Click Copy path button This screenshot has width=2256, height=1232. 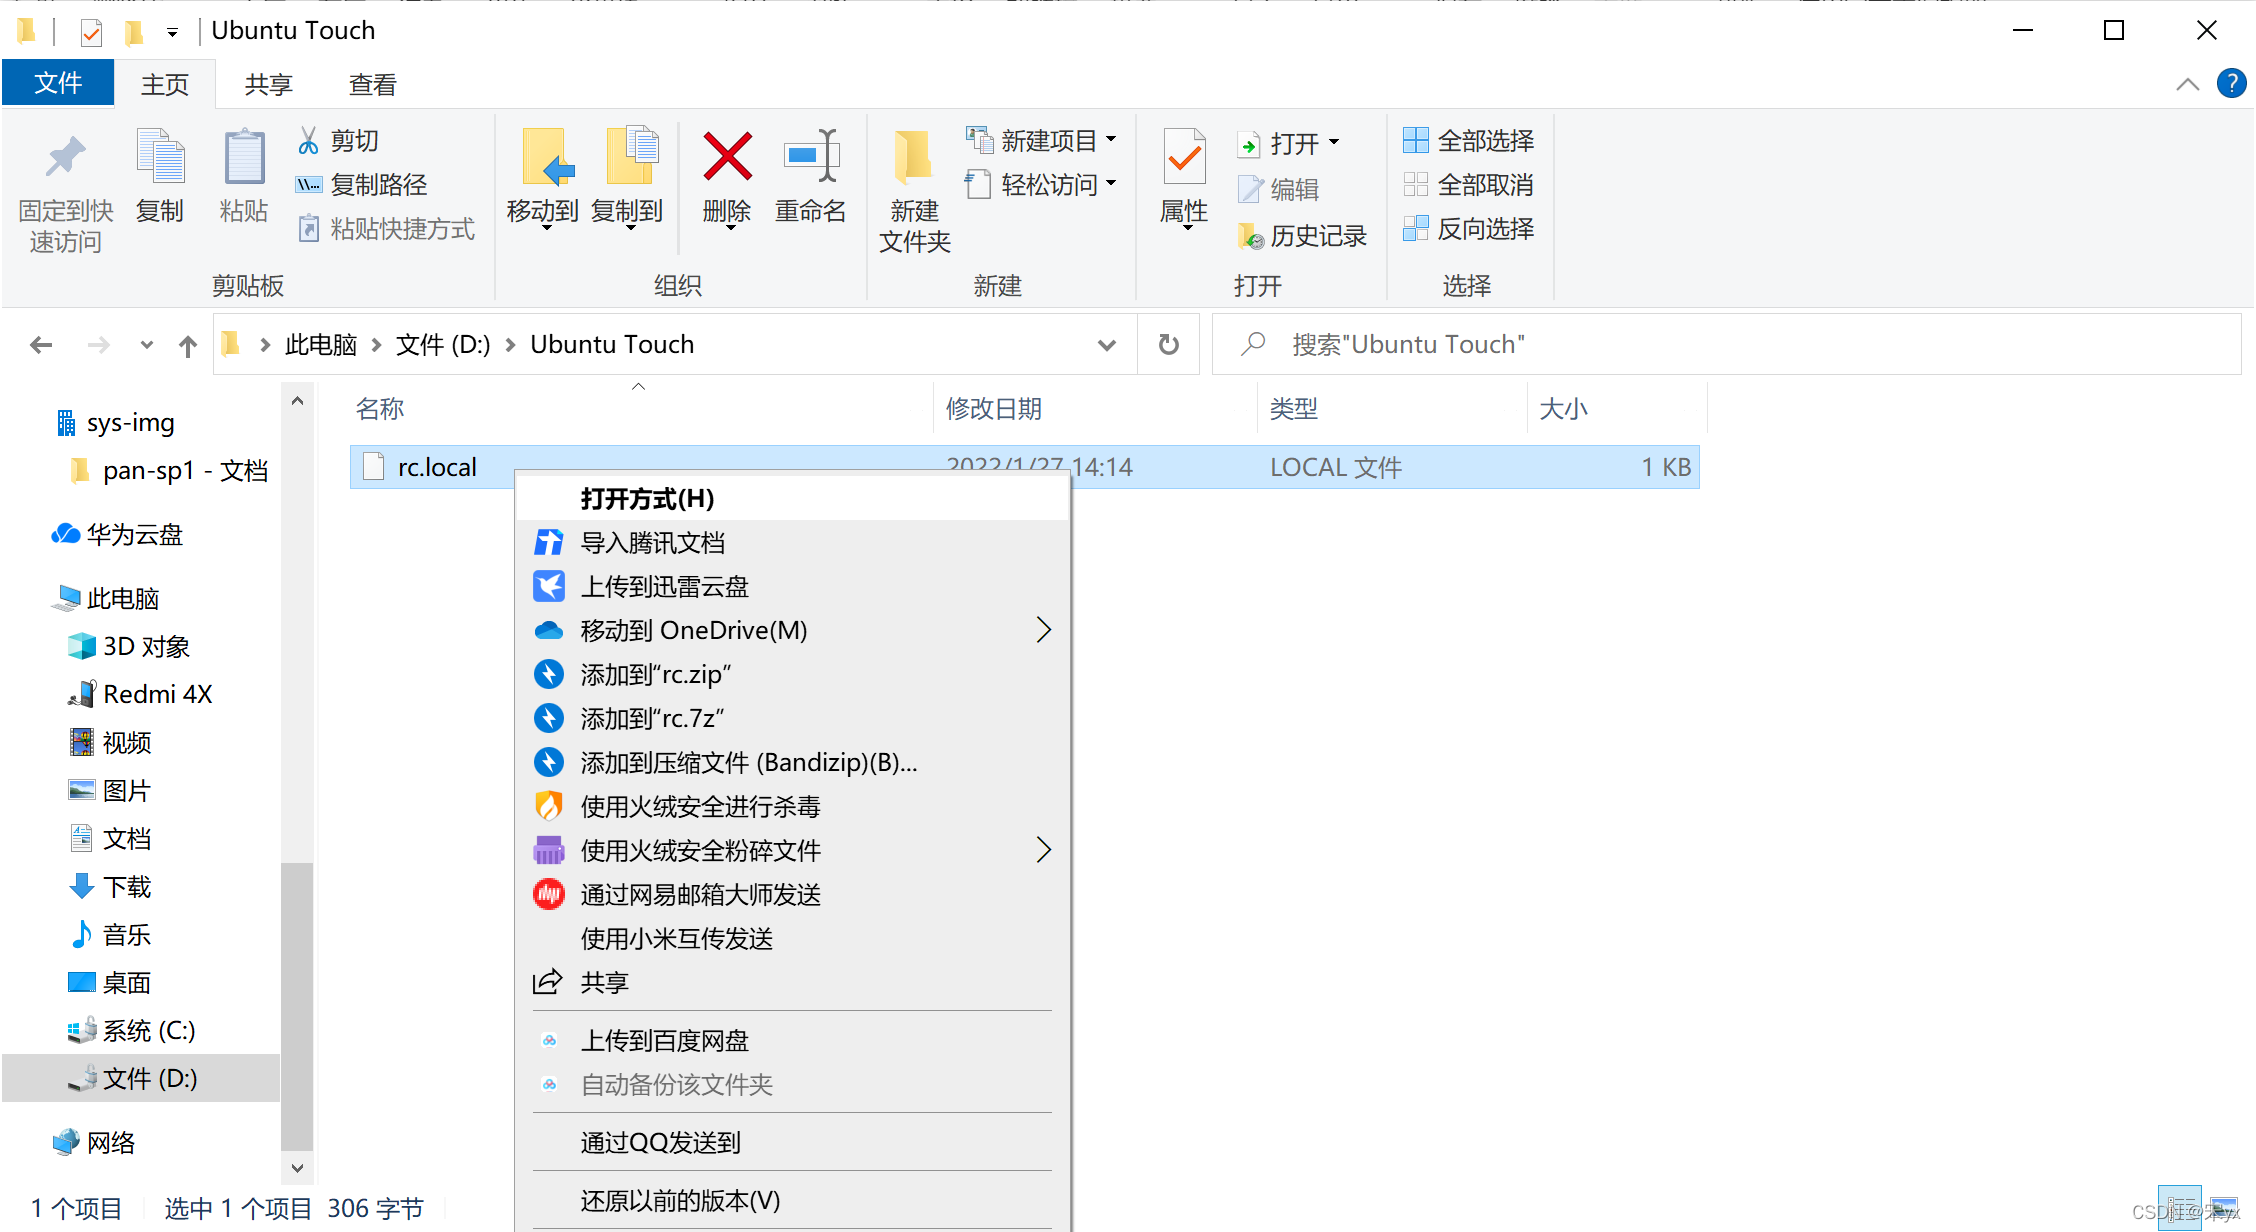362,185
